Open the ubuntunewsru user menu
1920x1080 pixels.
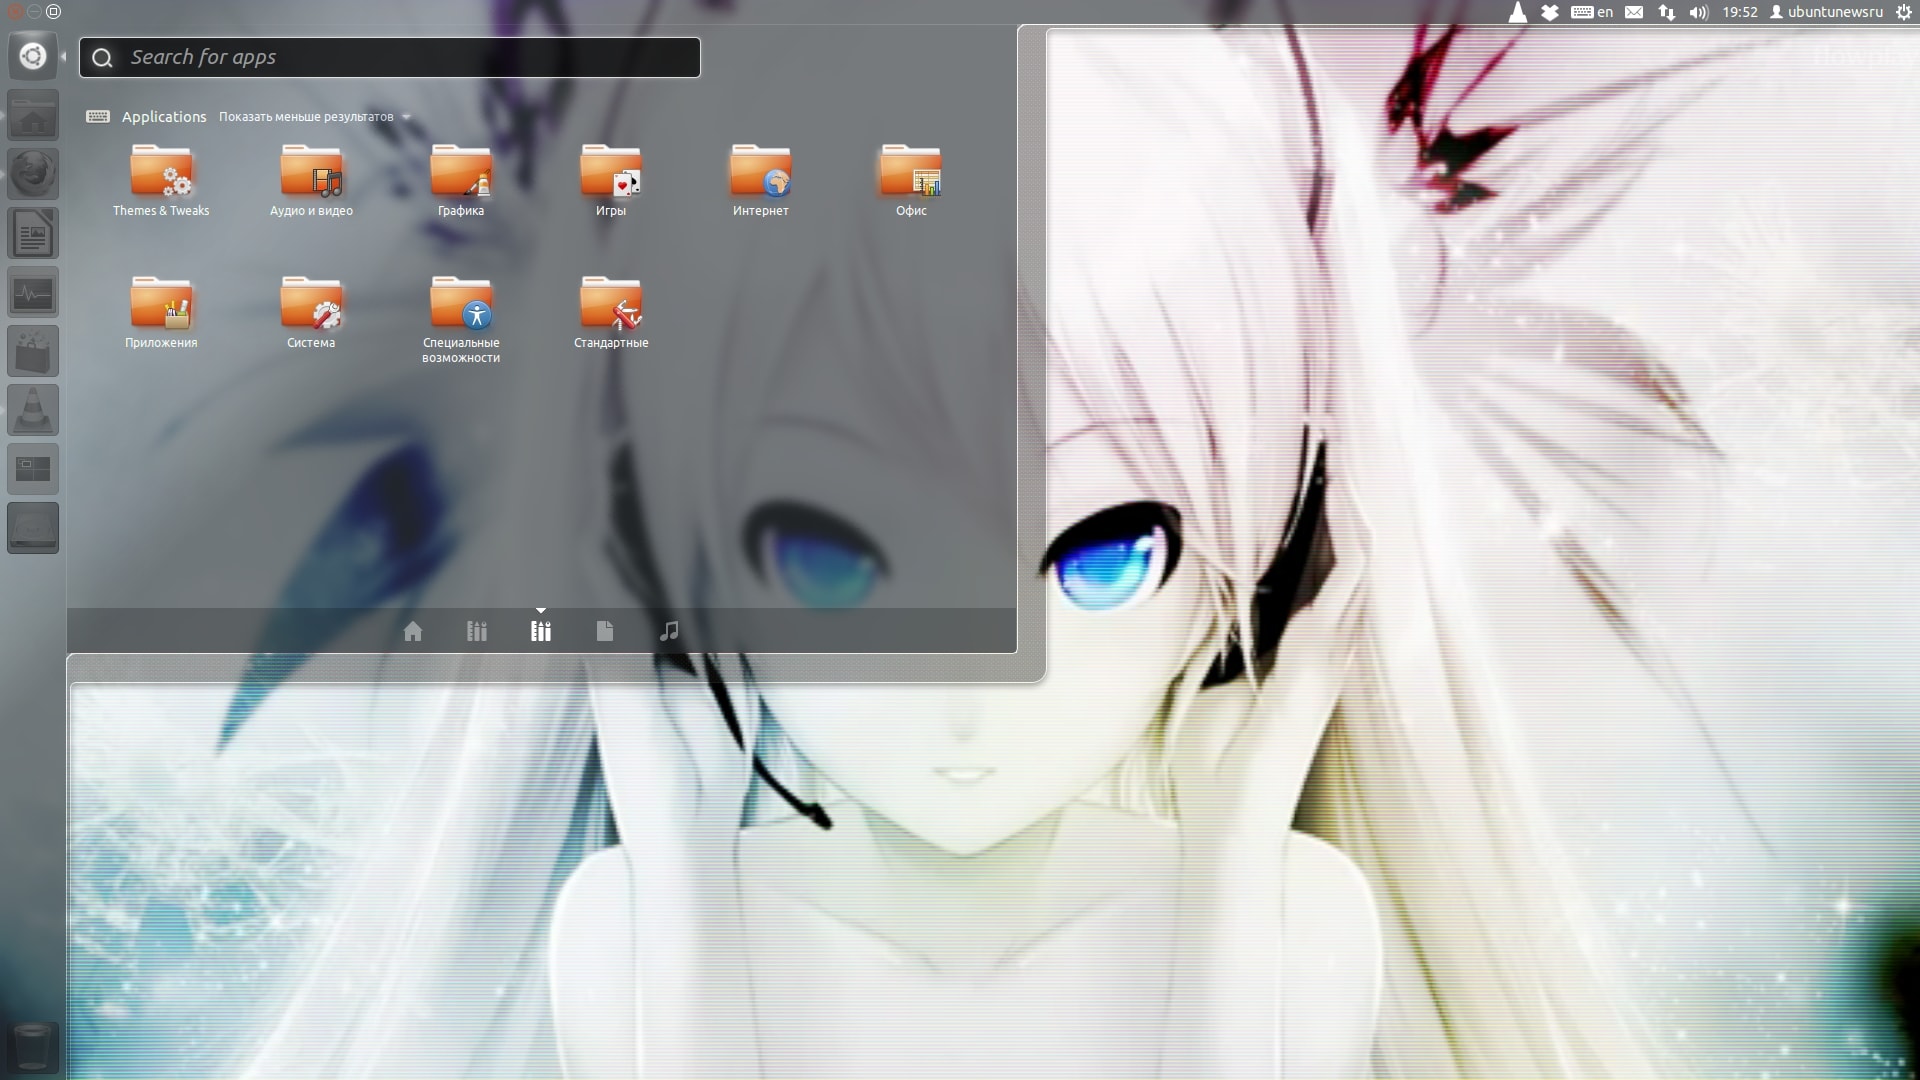coord(1827,12)
